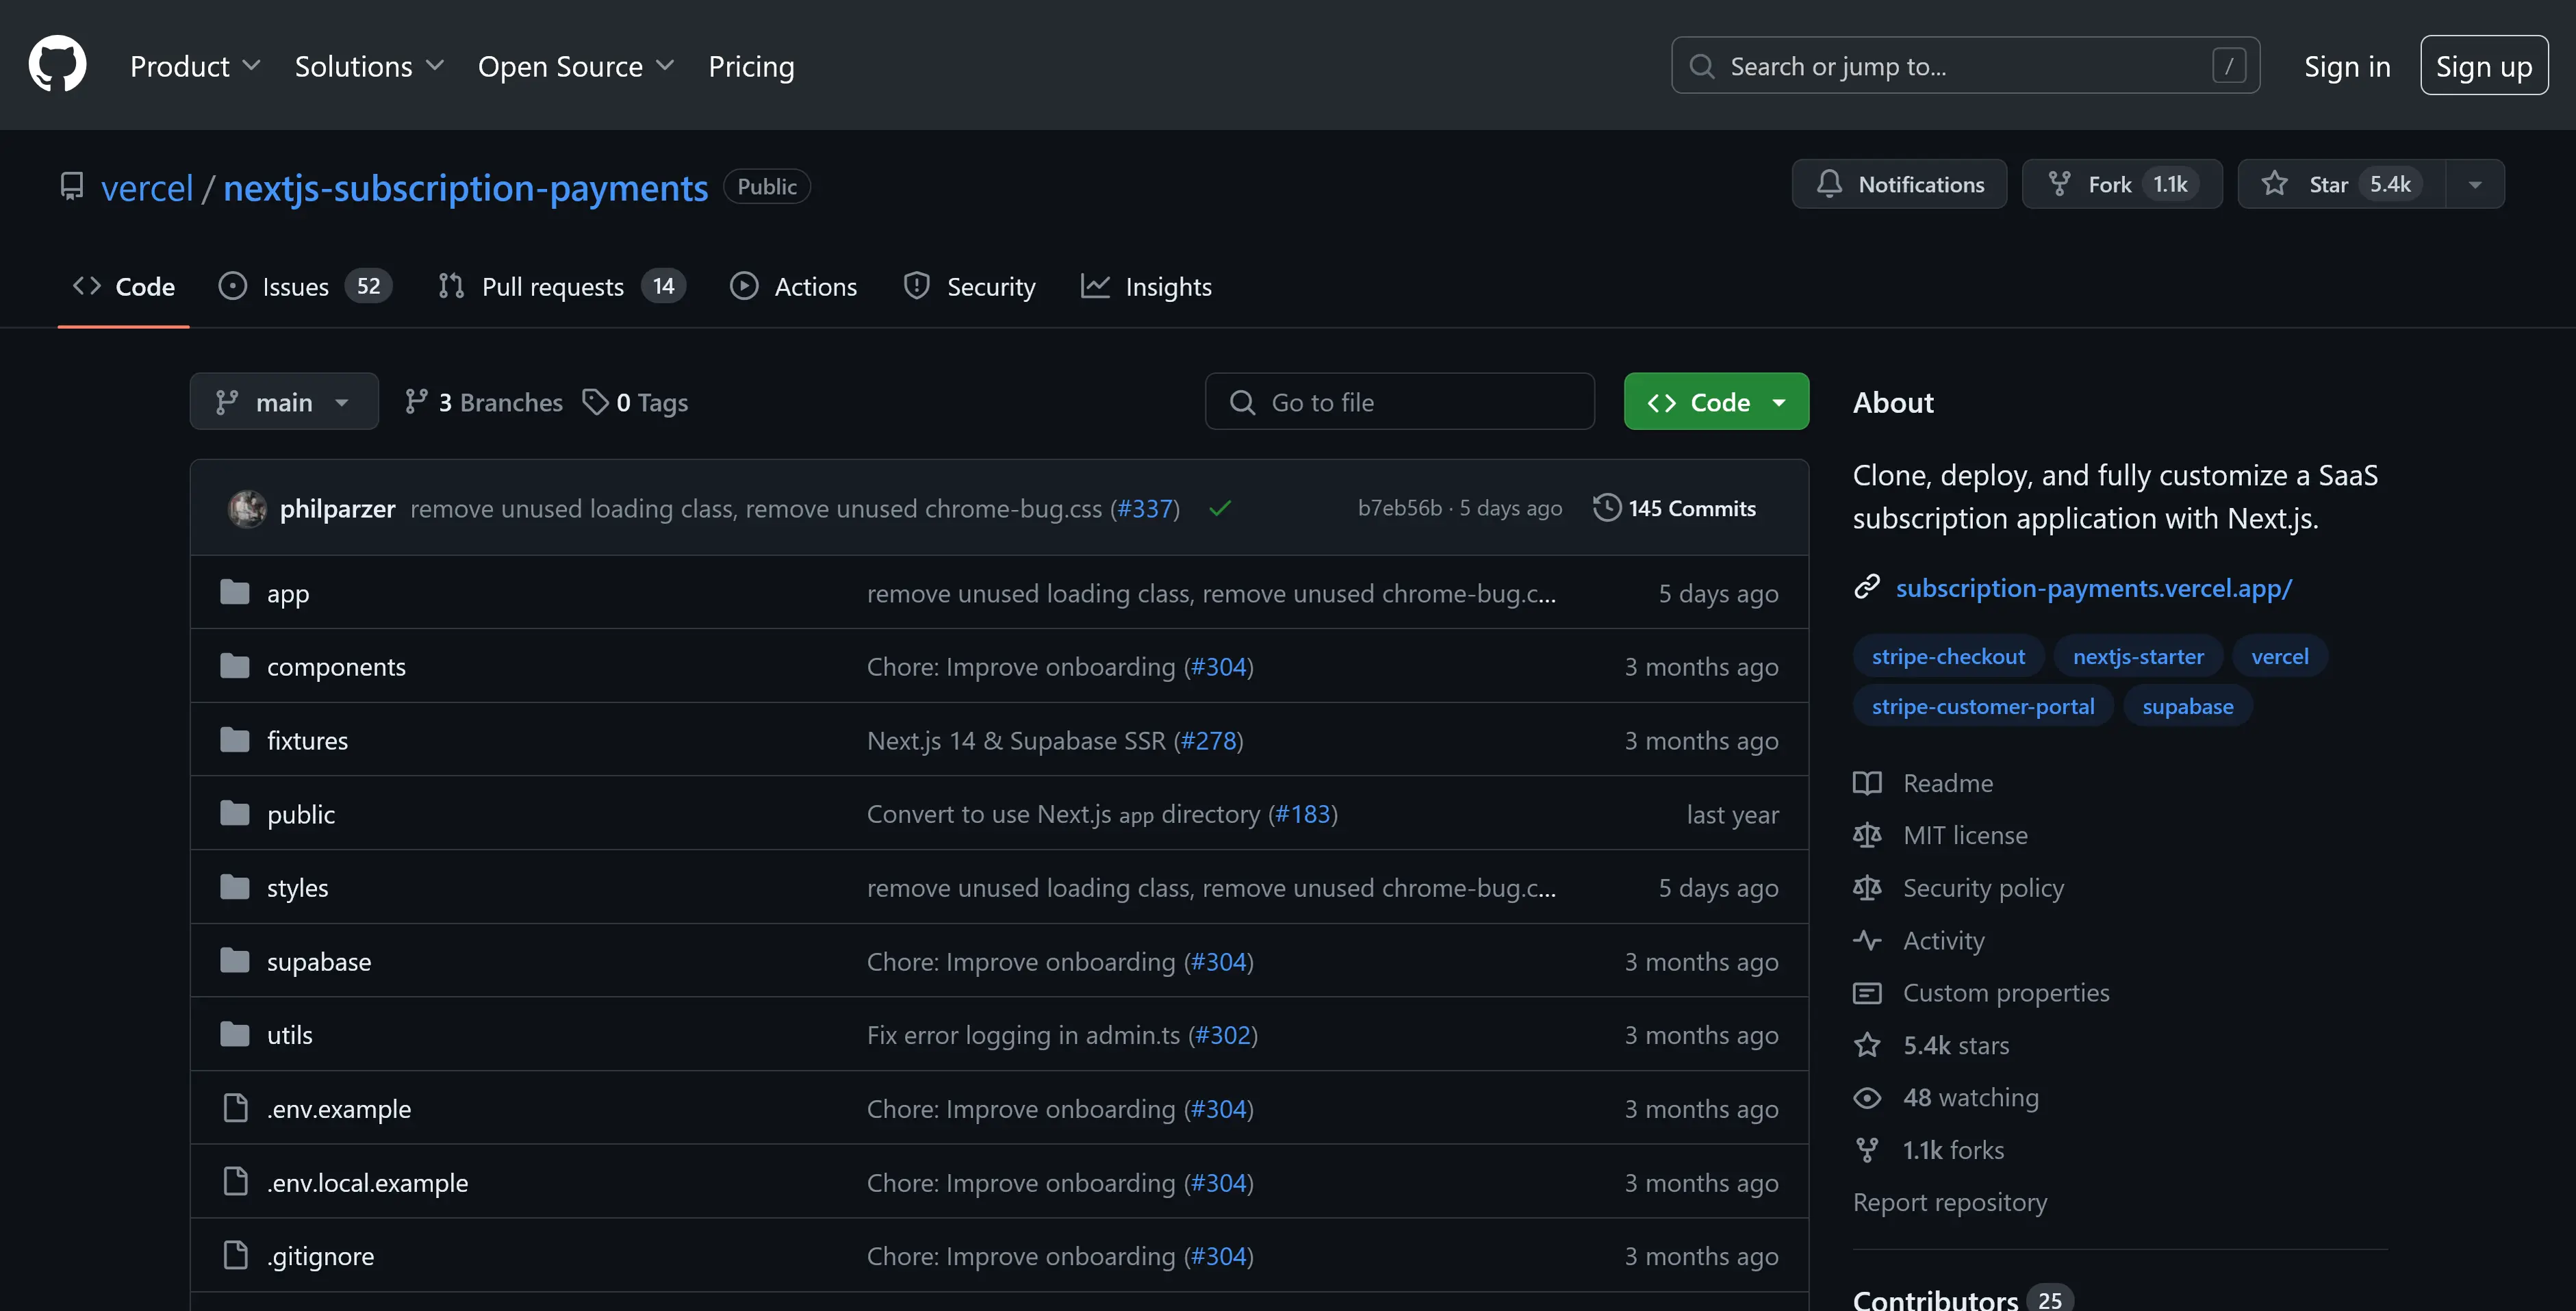Click the components folder icon
This screenshot has width=2576, height=1311.
tap(235, 666)
